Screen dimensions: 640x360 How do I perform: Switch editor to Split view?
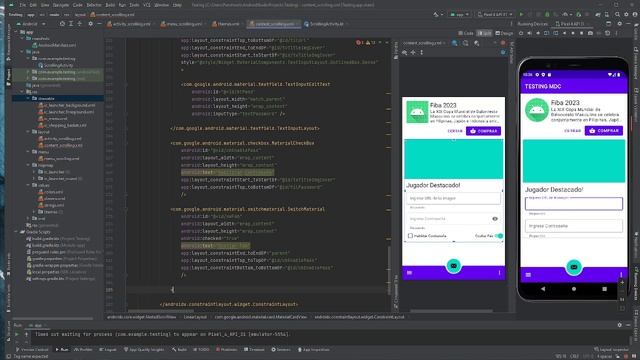(484, 33)
